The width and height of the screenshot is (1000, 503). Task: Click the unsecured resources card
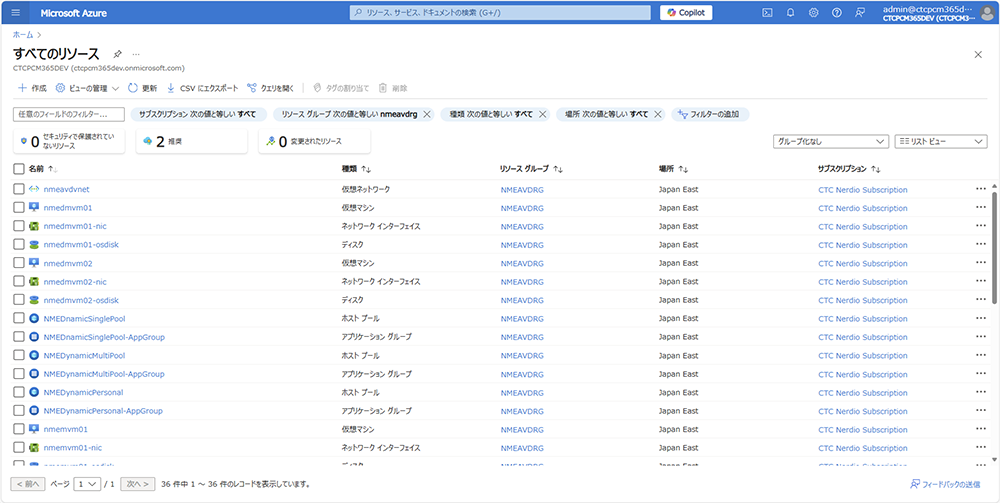(x=69, y=142)
